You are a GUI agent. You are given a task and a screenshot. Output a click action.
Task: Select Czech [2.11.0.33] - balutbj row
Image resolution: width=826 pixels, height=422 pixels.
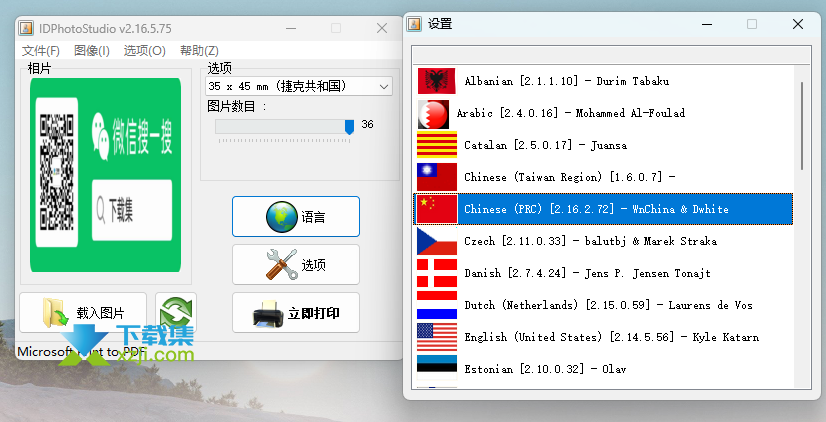(x=603, y=241)
